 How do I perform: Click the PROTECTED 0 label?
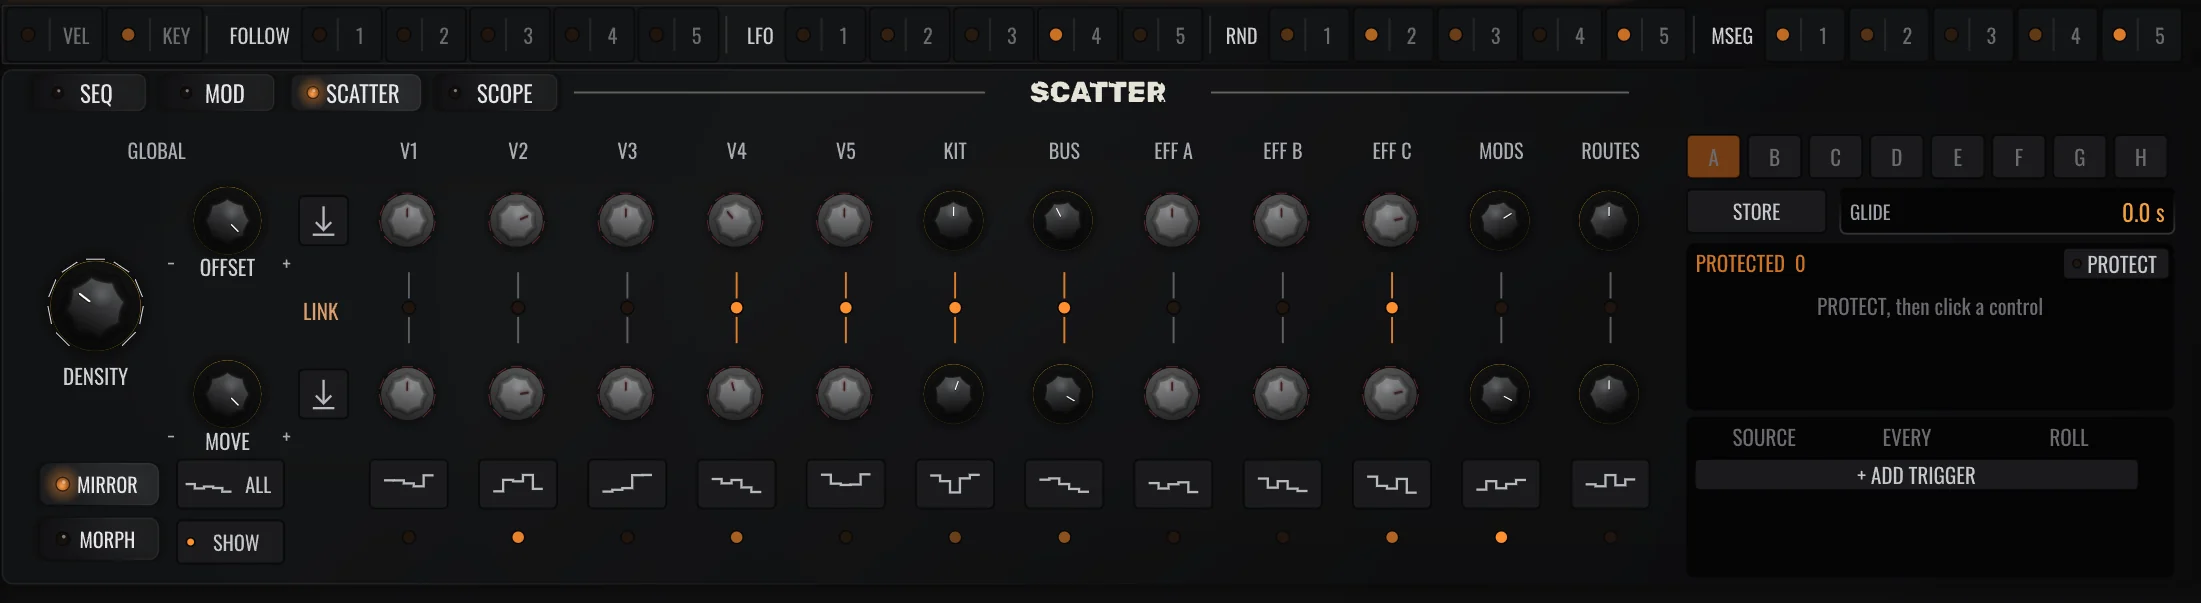pyautogui.click(x=1750, y=264)
